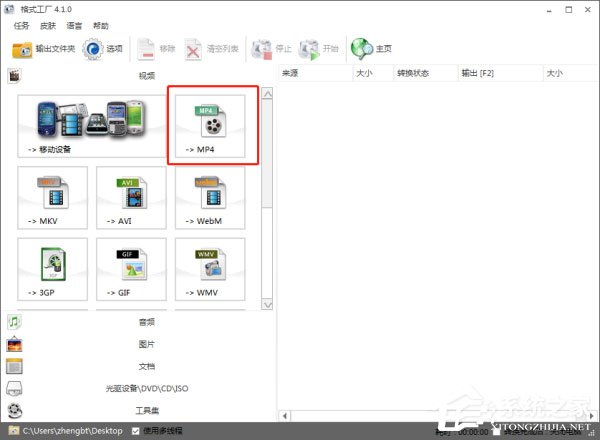Pick the AVI format icon
600x440 pixels.
pyautogui.click(x=131, y=197)
